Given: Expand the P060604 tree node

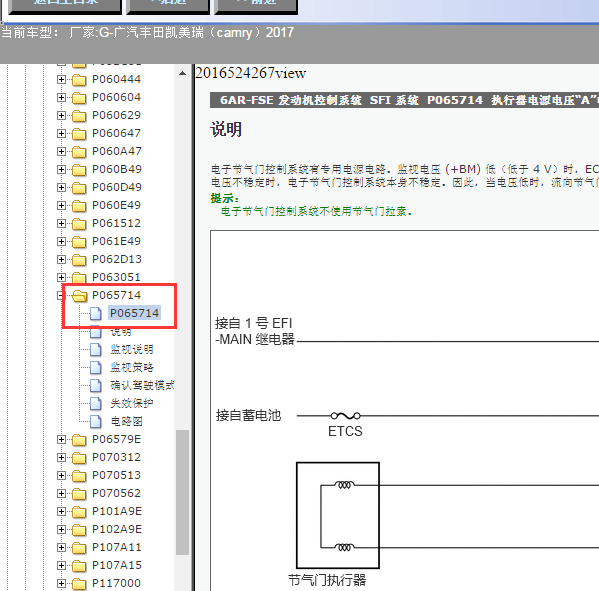Looking at the screenshot, I should 61,97.
